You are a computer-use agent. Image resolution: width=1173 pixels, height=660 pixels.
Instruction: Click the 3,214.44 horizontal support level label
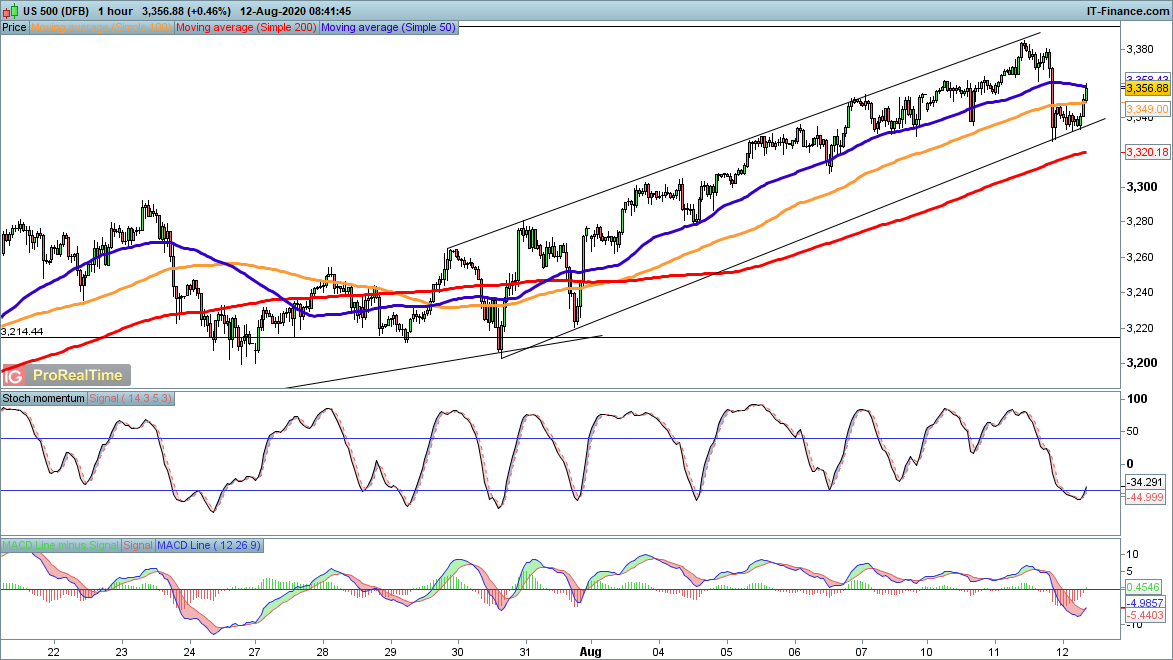point(21,330)
